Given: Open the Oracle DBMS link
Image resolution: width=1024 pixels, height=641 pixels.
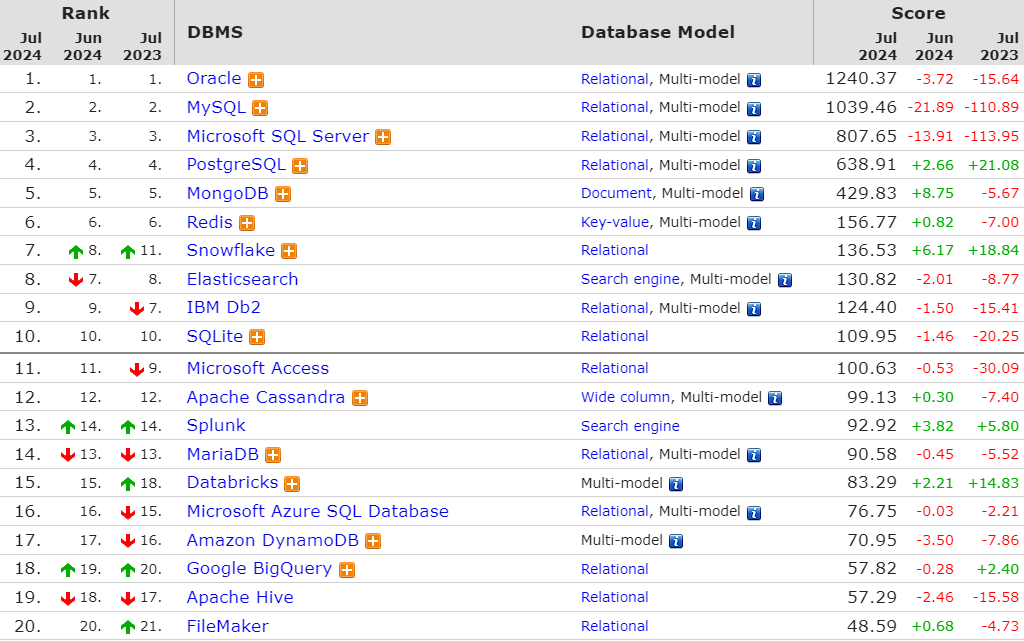Looking at the screenshot, I should 214,79.
